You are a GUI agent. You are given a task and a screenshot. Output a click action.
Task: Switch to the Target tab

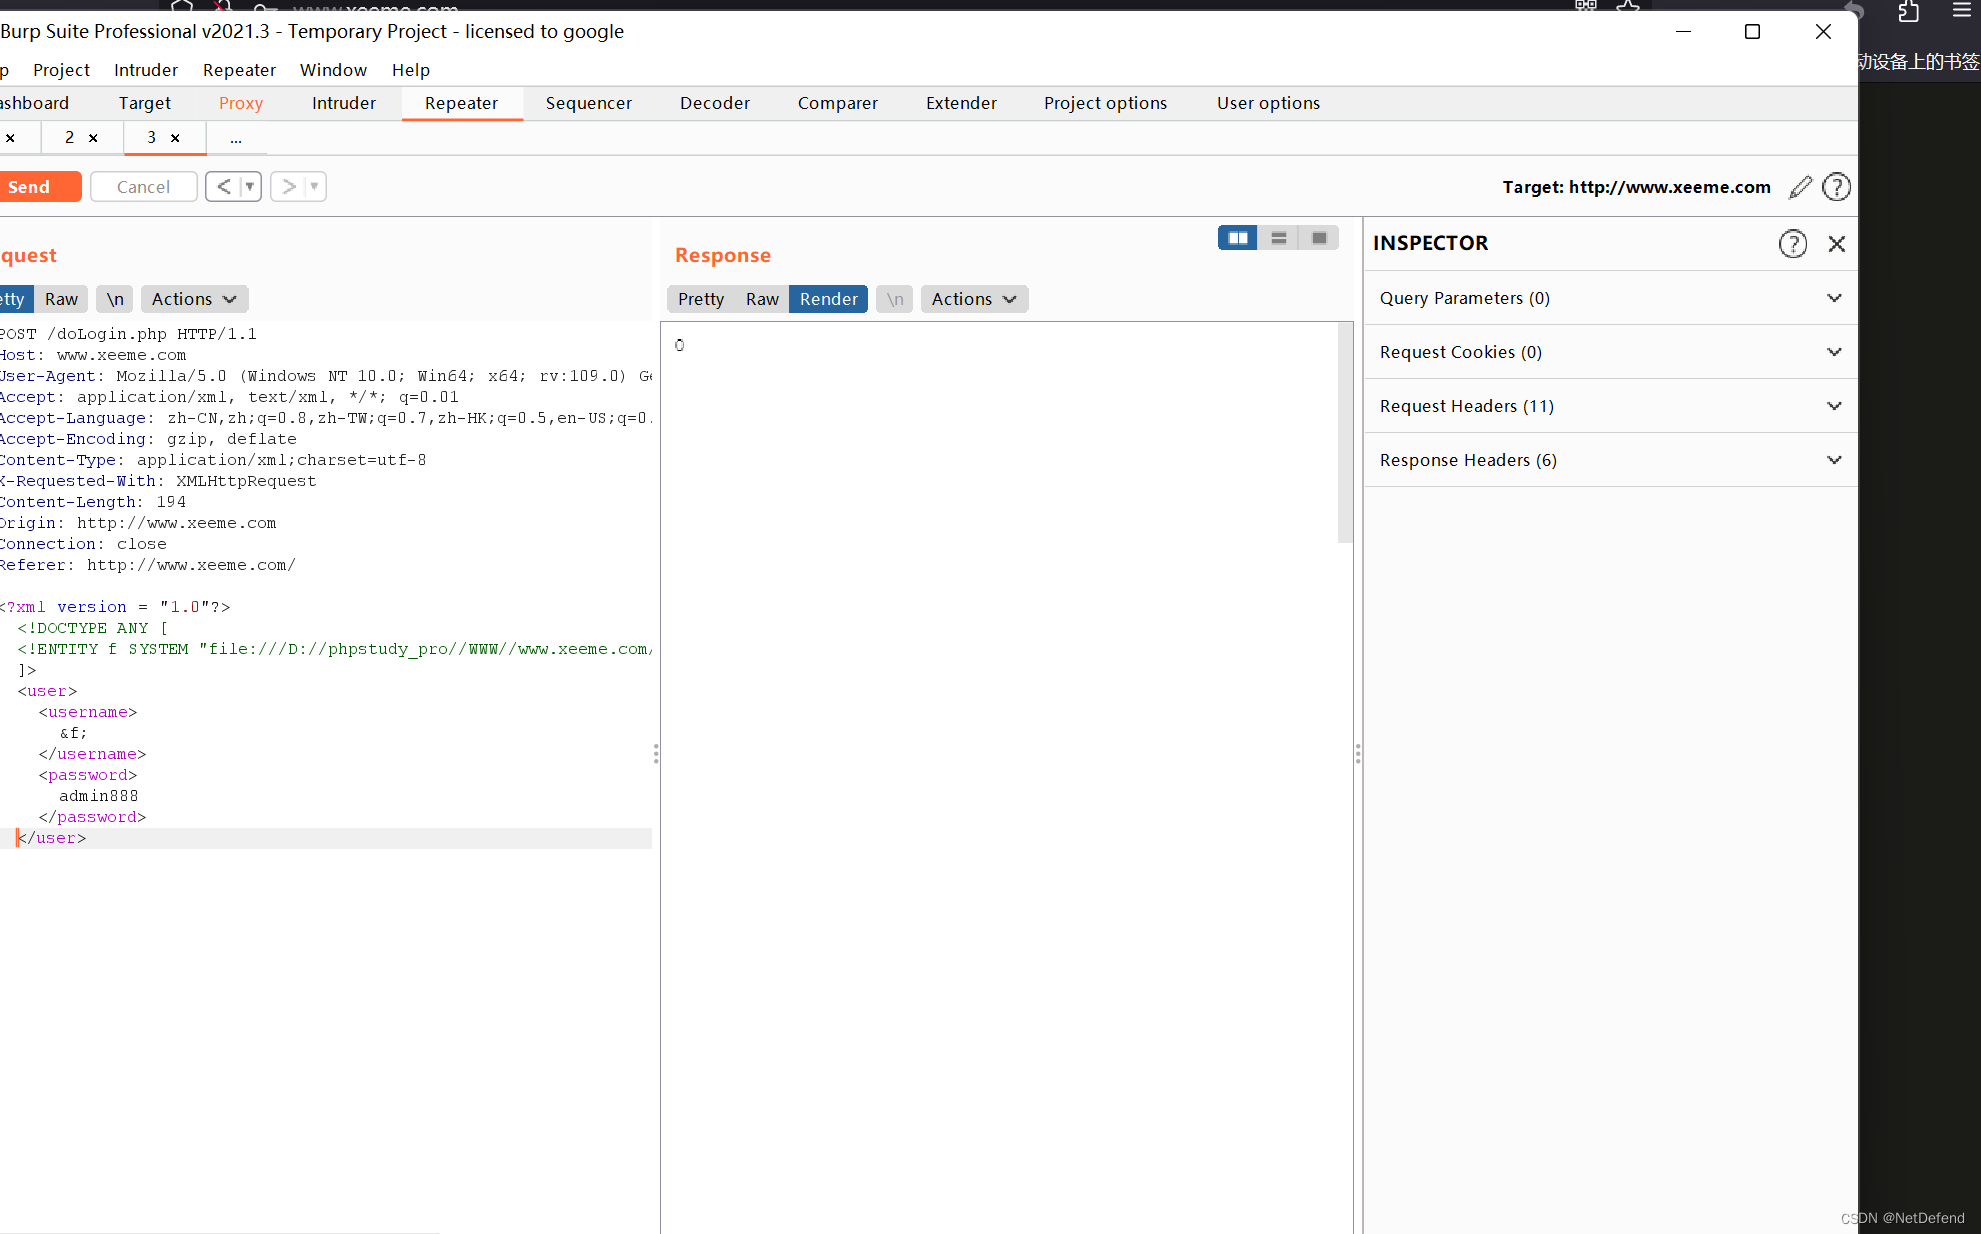coord(145,103)
